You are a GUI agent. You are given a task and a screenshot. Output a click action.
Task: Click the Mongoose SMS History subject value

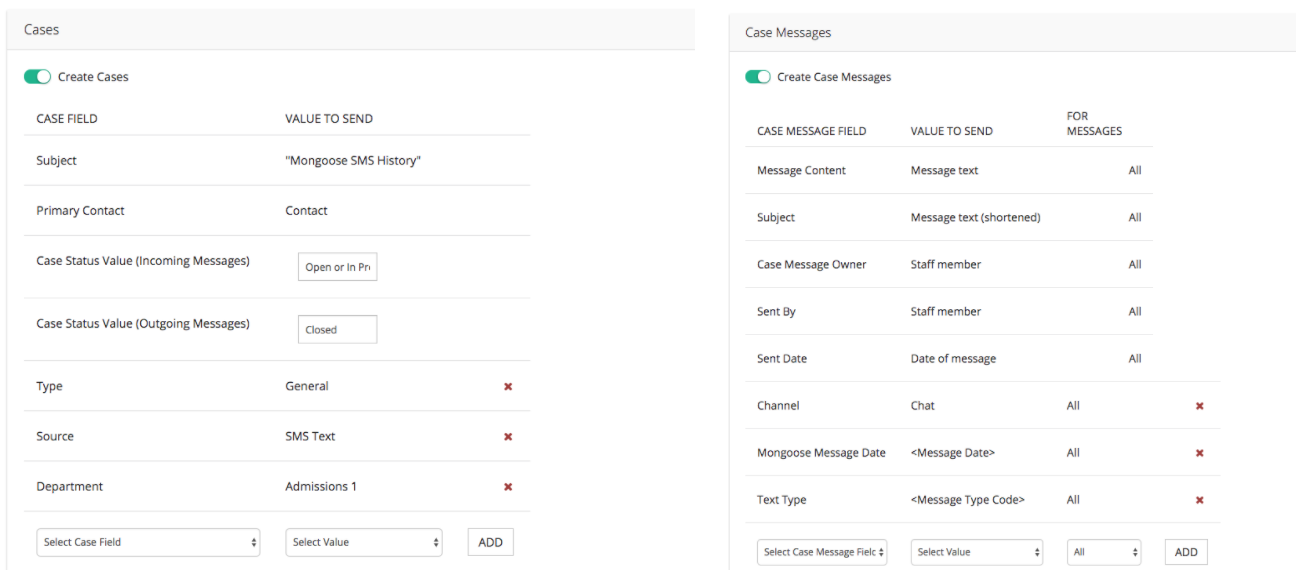tap(353, 161)
